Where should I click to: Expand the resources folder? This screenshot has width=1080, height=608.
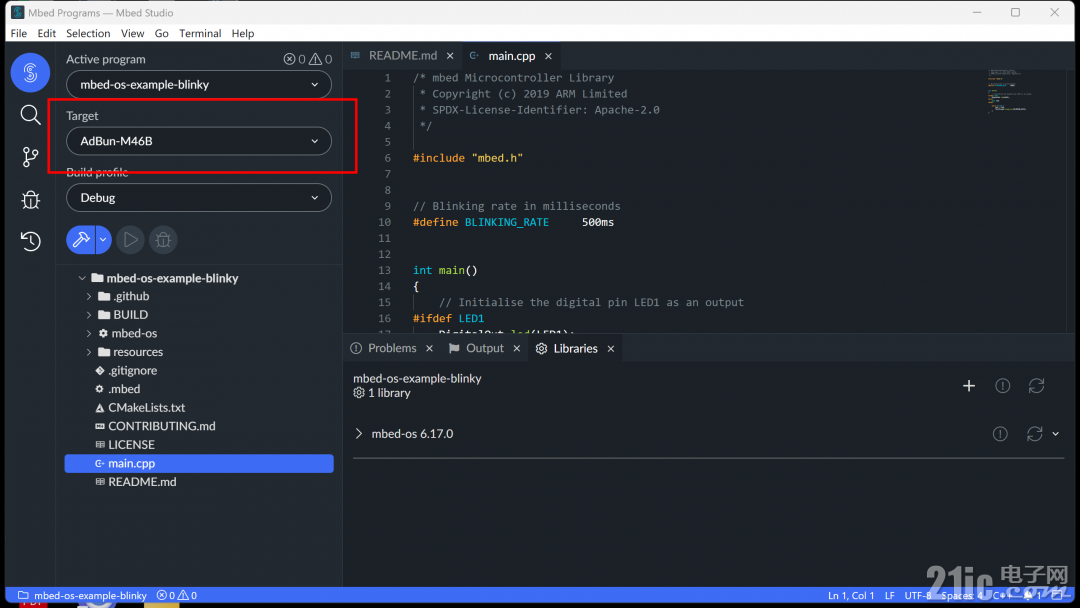point(89,352)
